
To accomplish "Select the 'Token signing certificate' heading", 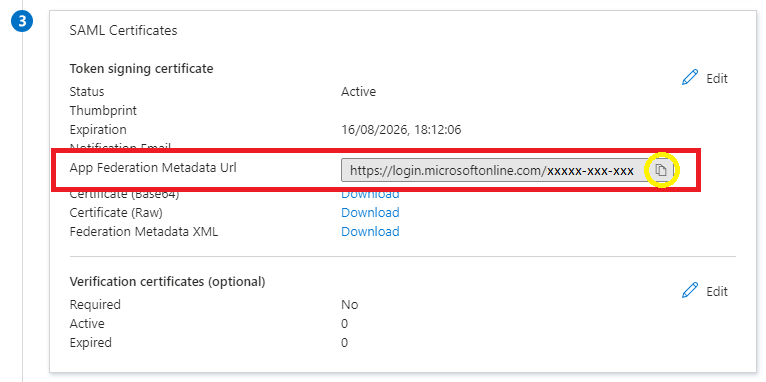I will coord(142,69).
